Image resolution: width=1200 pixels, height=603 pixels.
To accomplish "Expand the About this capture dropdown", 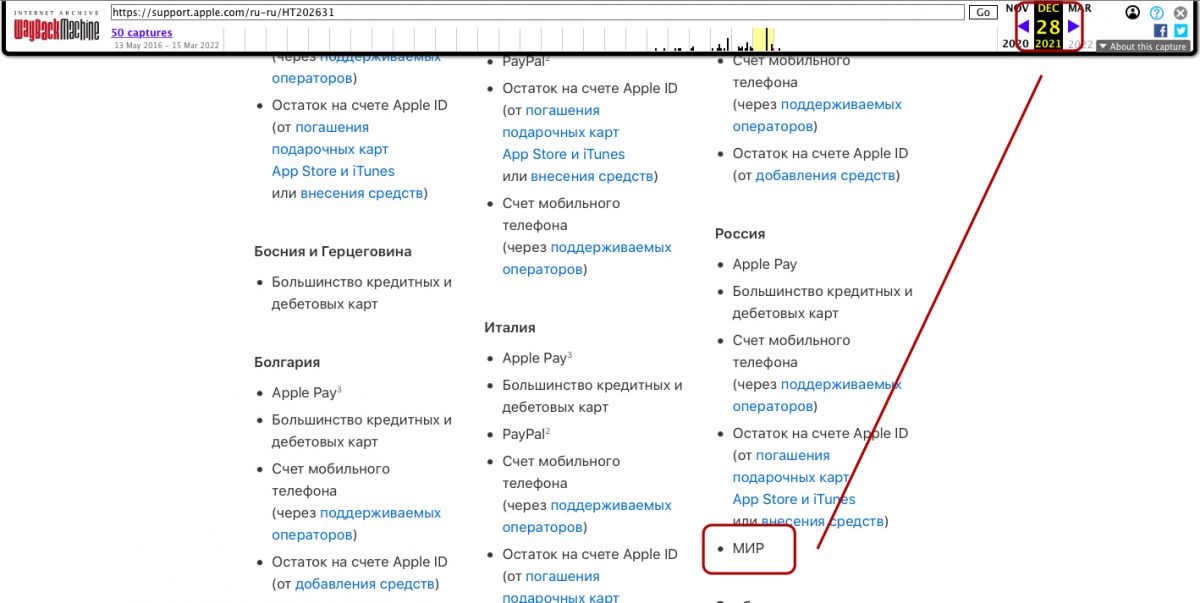I will tap(1143, 46).
